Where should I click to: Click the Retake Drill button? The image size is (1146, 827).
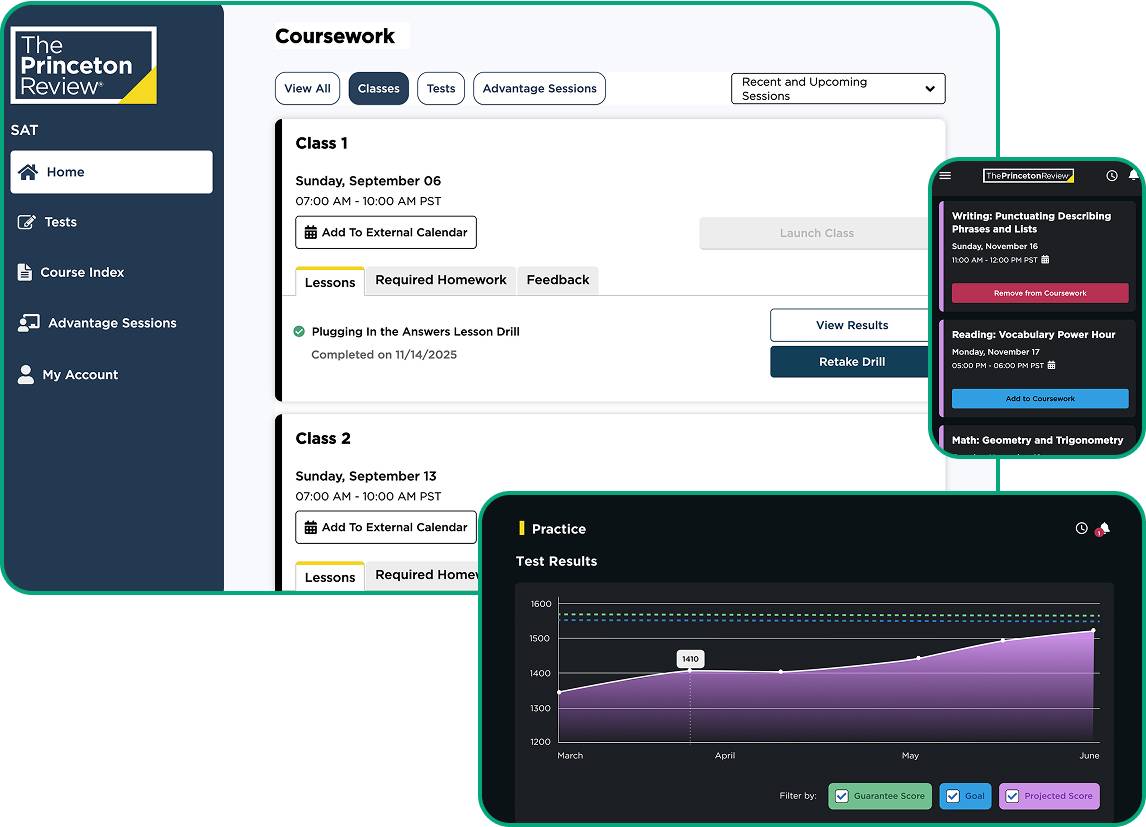[x=851, y=362]
